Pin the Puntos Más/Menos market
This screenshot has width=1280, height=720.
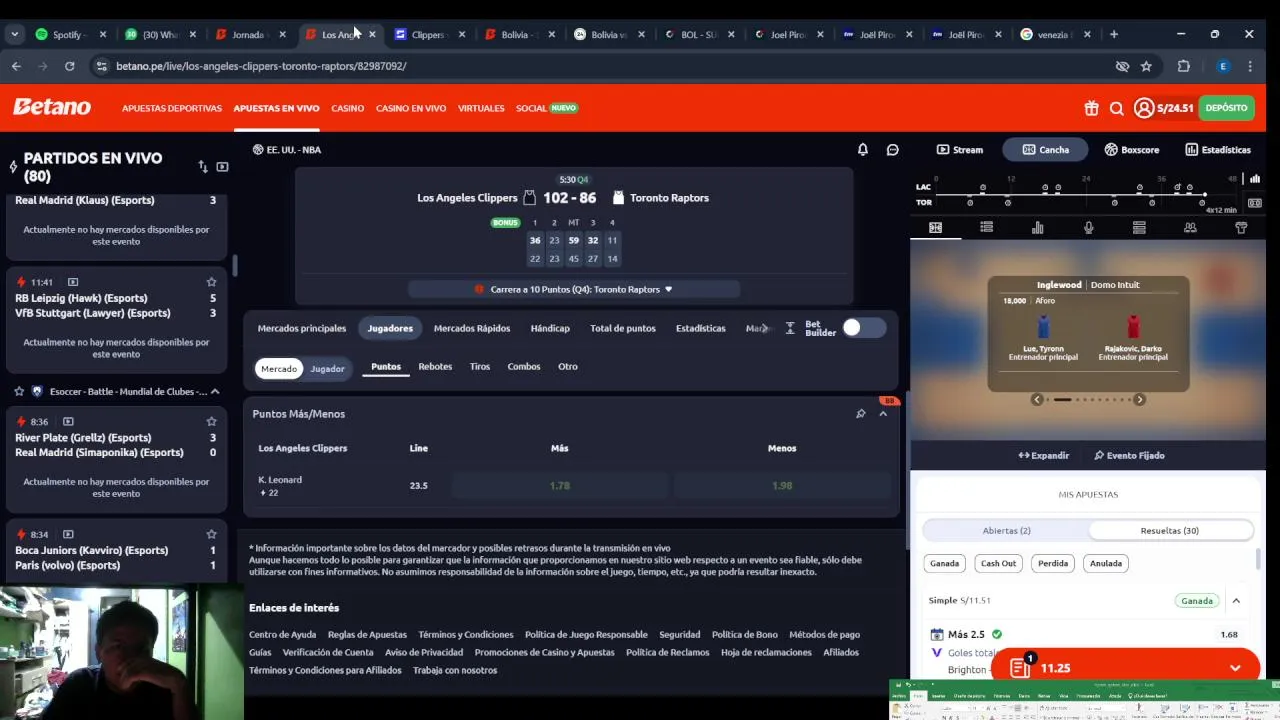click(860, 414)
